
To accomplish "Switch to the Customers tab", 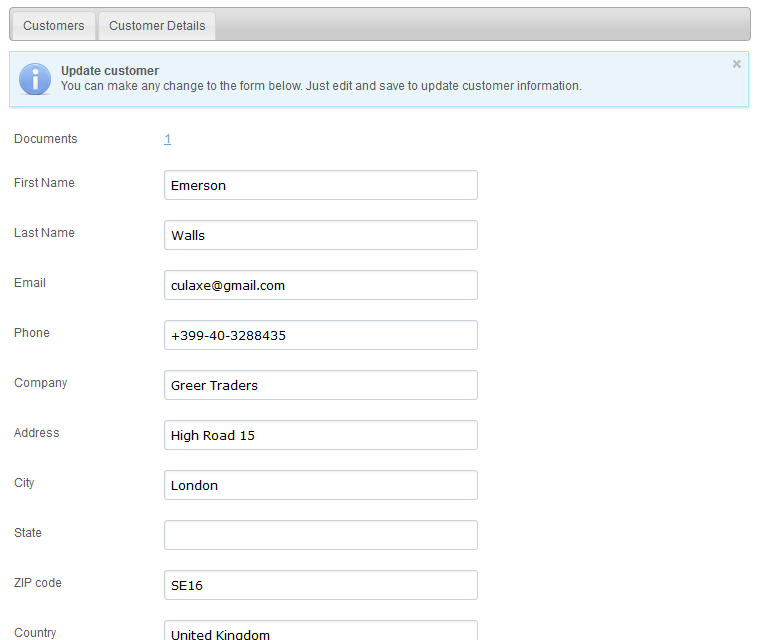I will pos(53,26).
